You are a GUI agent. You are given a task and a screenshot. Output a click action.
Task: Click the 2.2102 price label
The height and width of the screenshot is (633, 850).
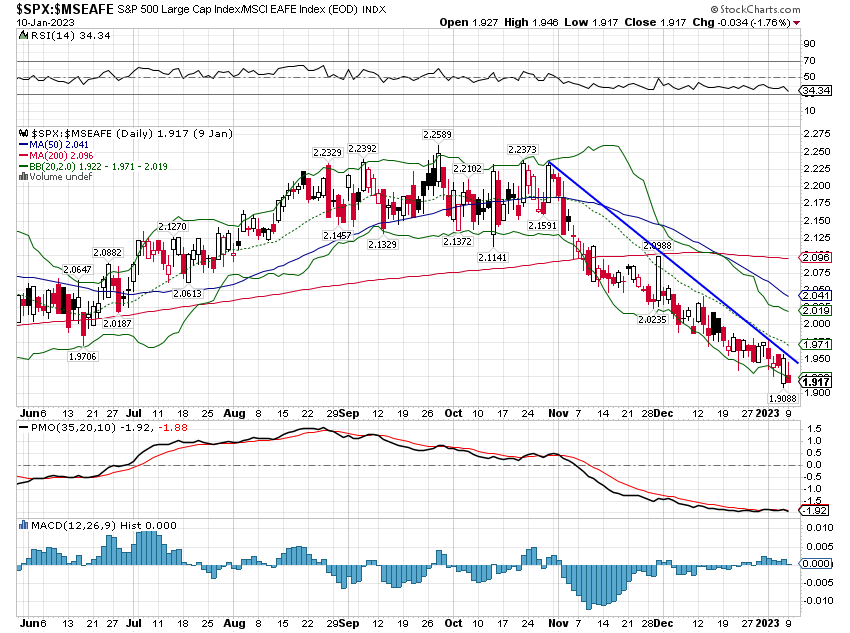[x=467, y=169]
